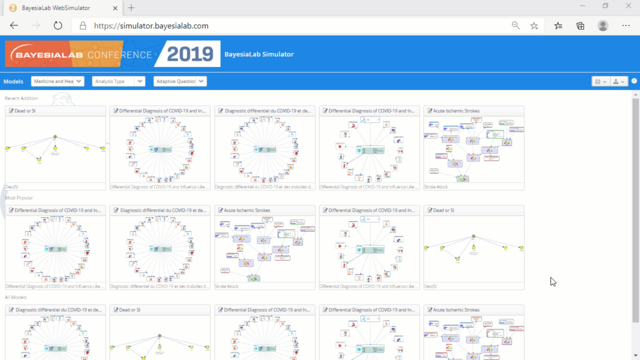Screen dimensions: 640x360
Task: Click the scrollbar down arrow
Action: click(636, 356)
